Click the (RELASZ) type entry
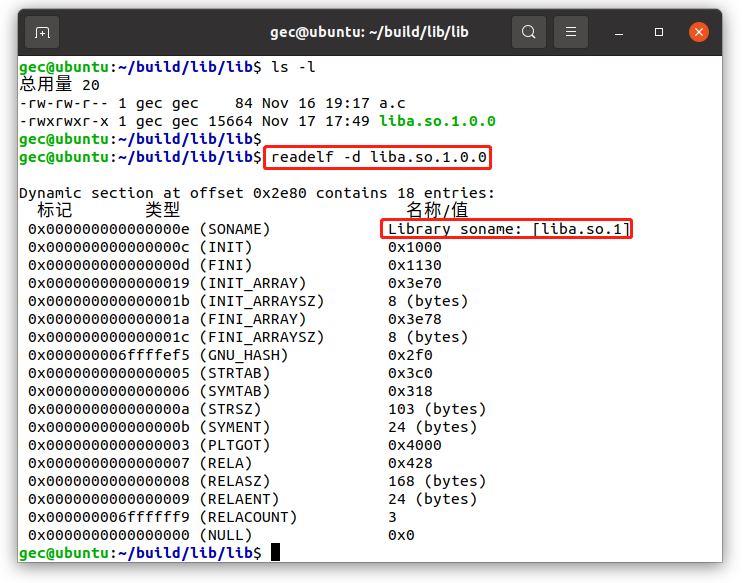The height and width of the screenshot is (583, 742). [235, 481]
